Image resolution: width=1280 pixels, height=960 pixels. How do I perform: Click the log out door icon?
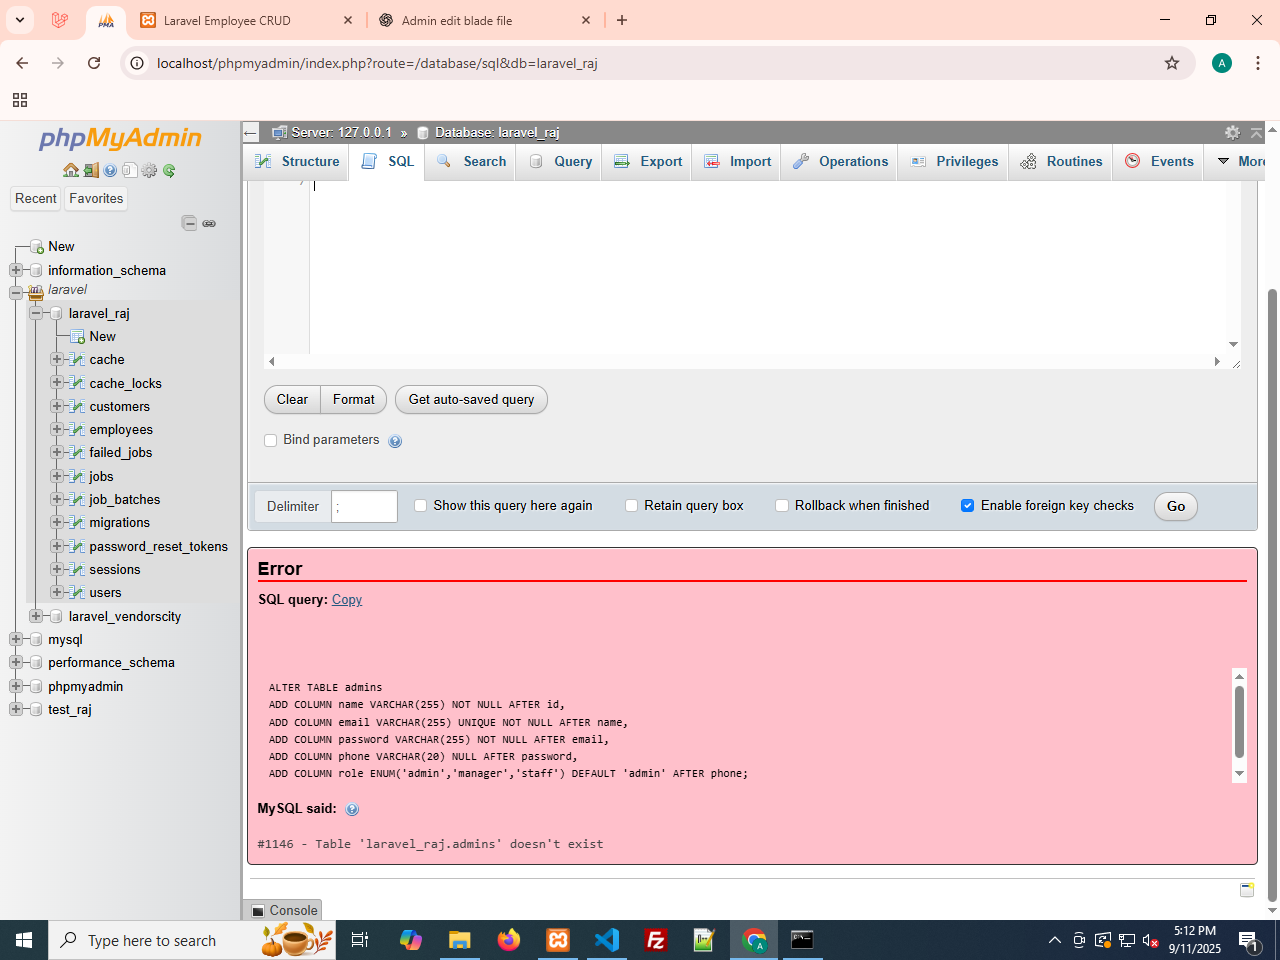click(x=90, y=171)
